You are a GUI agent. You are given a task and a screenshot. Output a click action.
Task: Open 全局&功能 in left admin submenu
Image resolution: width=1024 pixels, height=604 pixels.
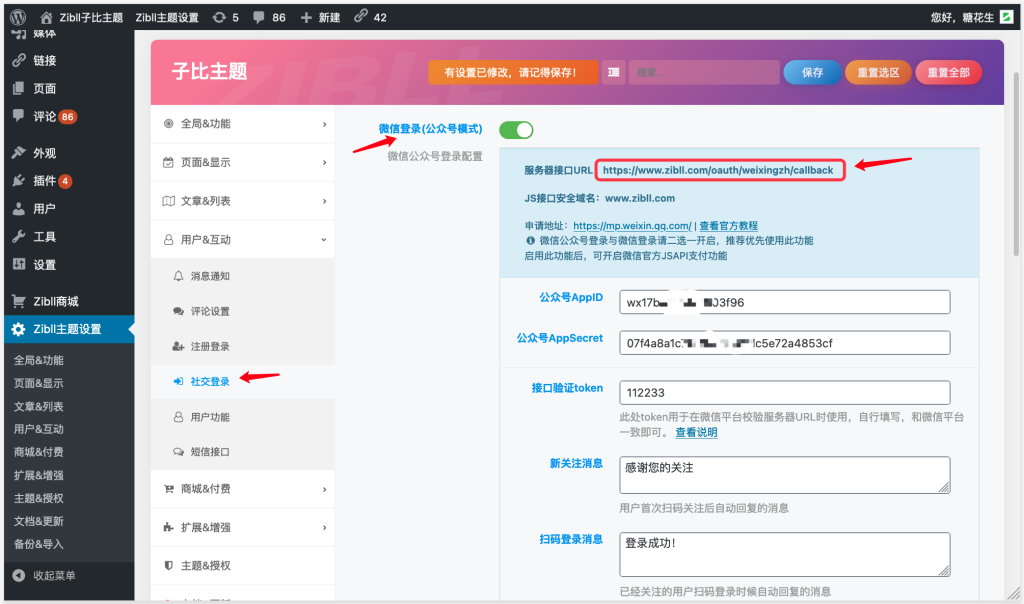39,360
